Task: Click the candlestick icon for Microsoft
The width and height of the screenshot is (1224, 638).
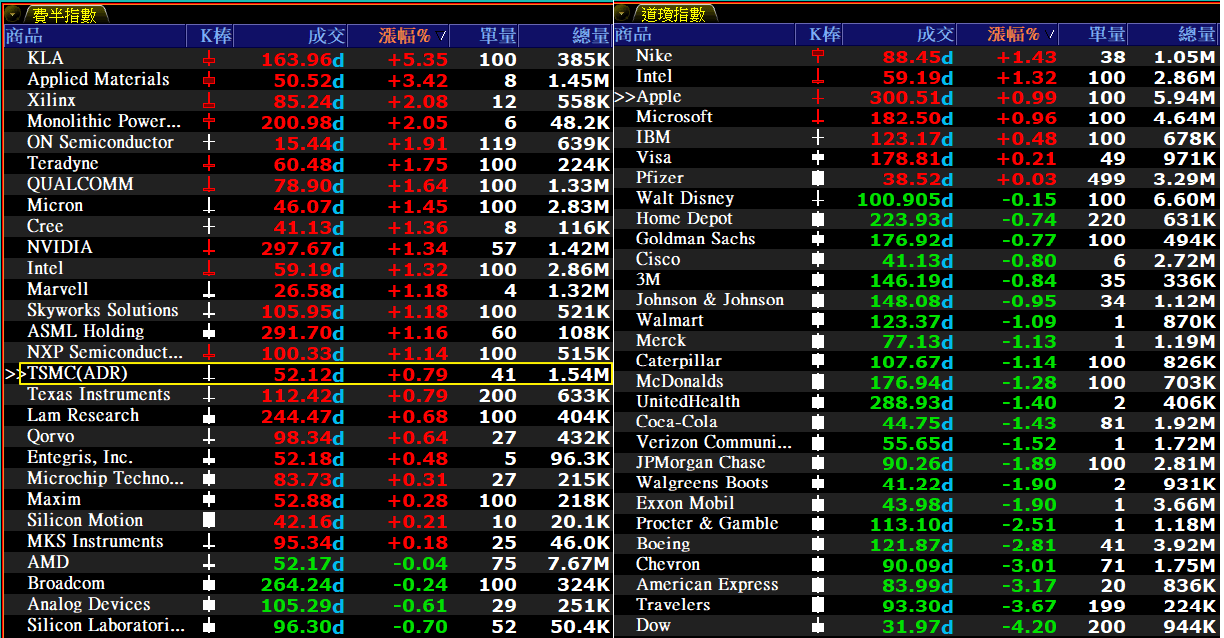Action: tap(818, 118)
